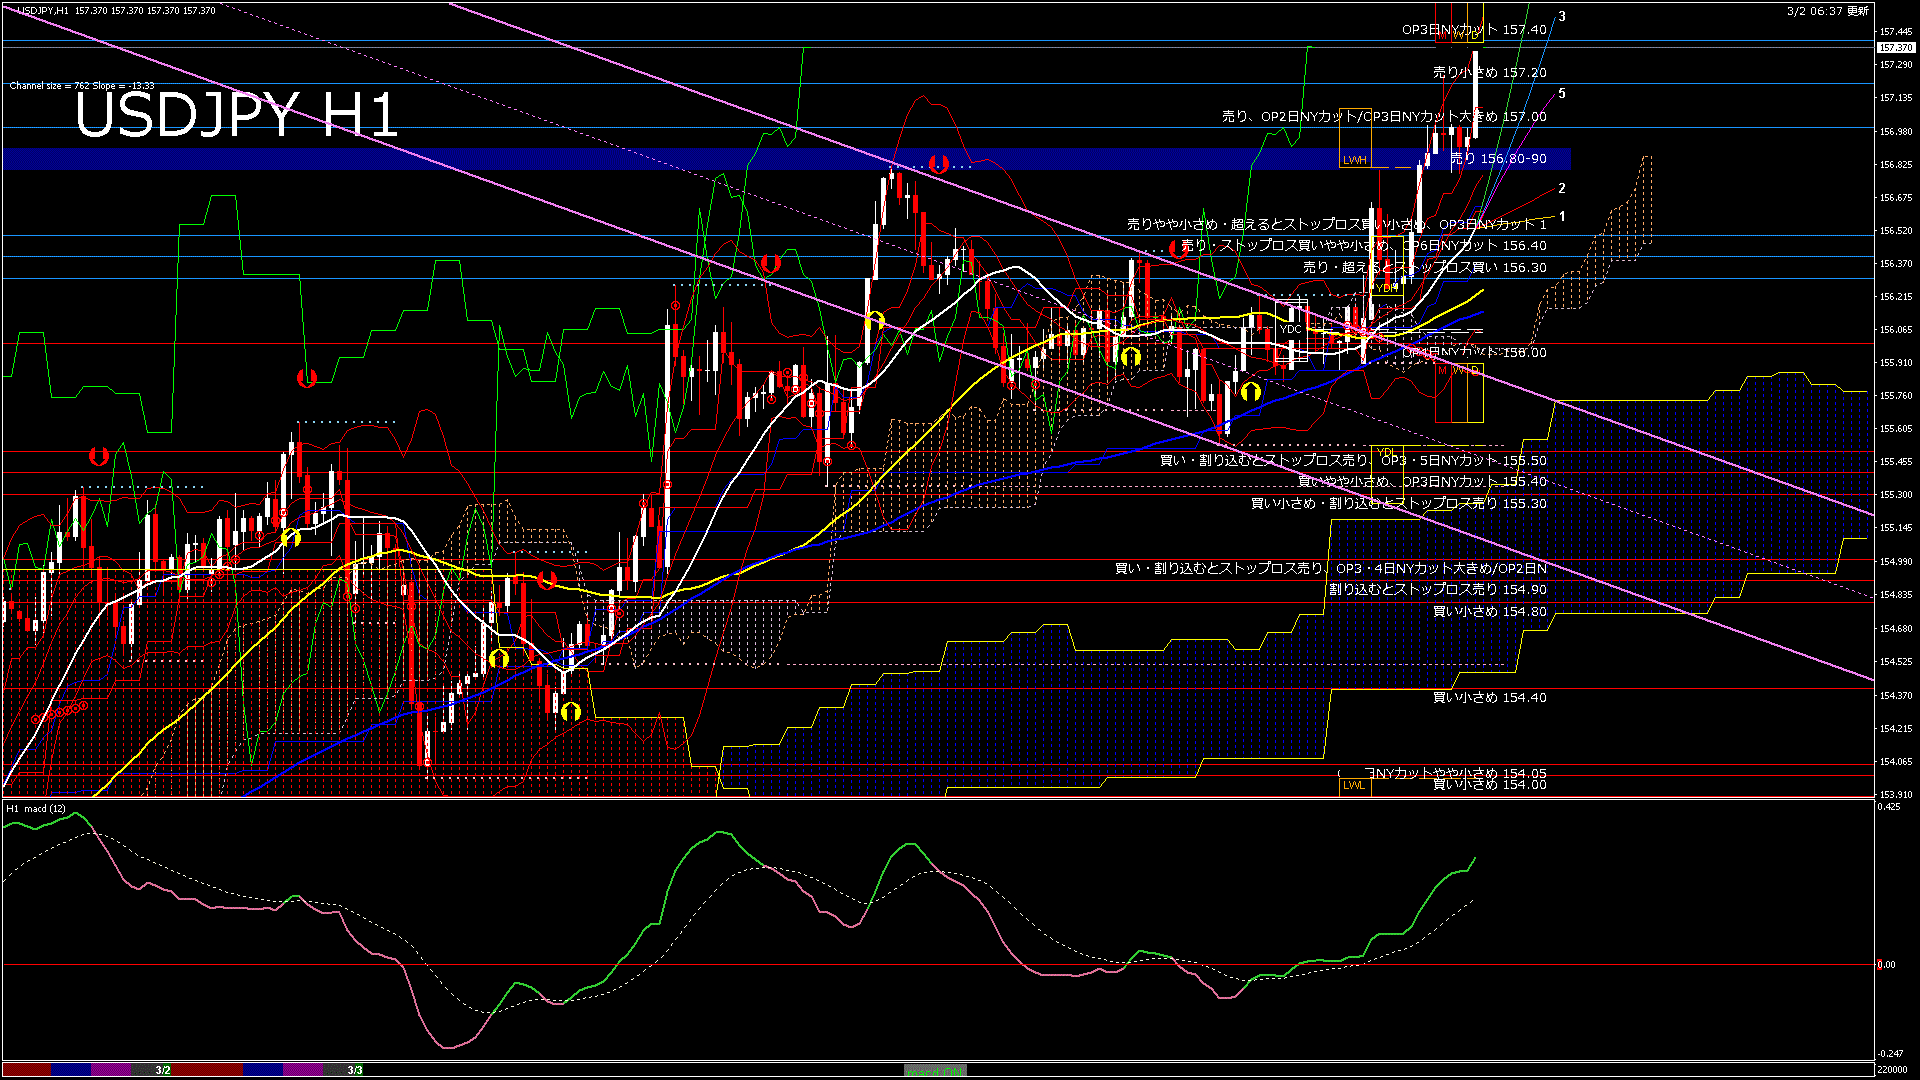Click the current price tag 157.370

coord(1894,48)
